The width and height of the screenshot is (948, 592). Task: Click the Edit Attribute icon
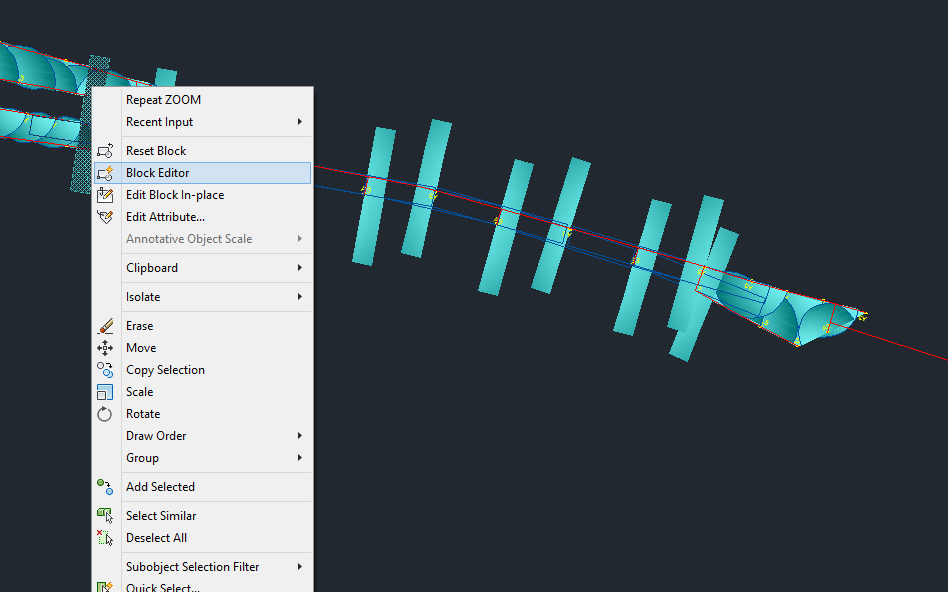[105, 217]
